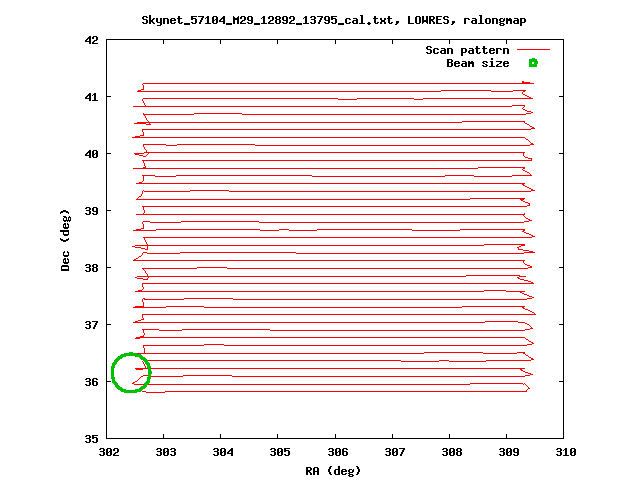Click the 'RA (deg)' axis label
Image resolution: width=640 pixels, height=480 pixels.
pyautogui.click(x=333, y=471)
